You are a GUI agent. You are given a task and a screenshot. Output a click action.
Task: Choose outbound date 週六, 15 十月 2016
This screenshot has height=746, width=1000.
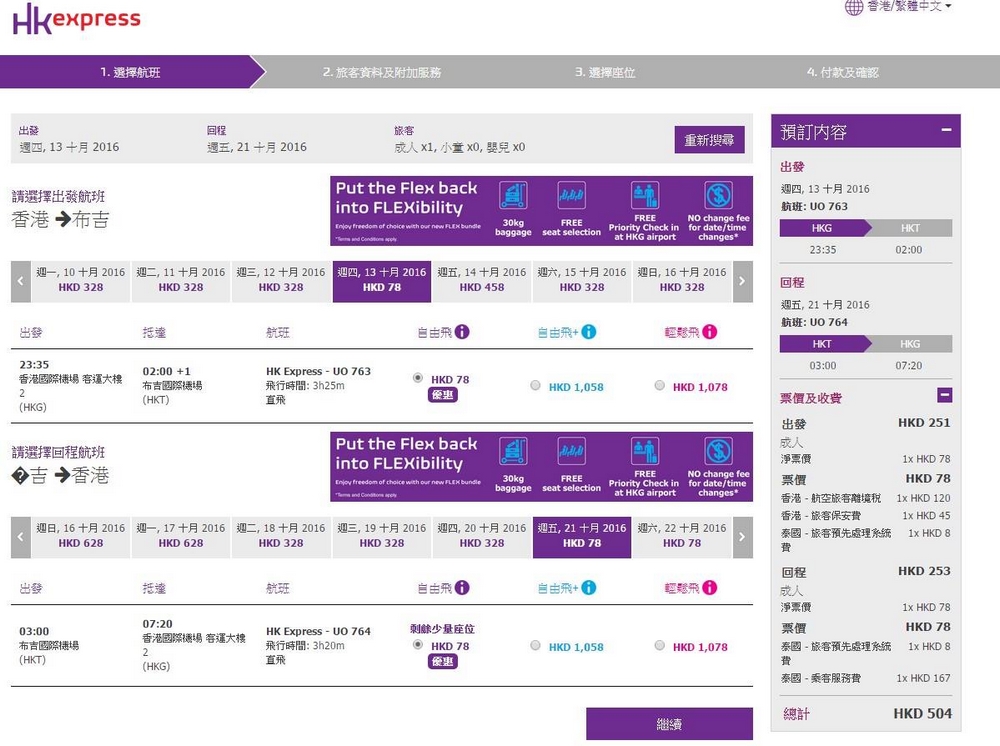click(x=582, y=281)
